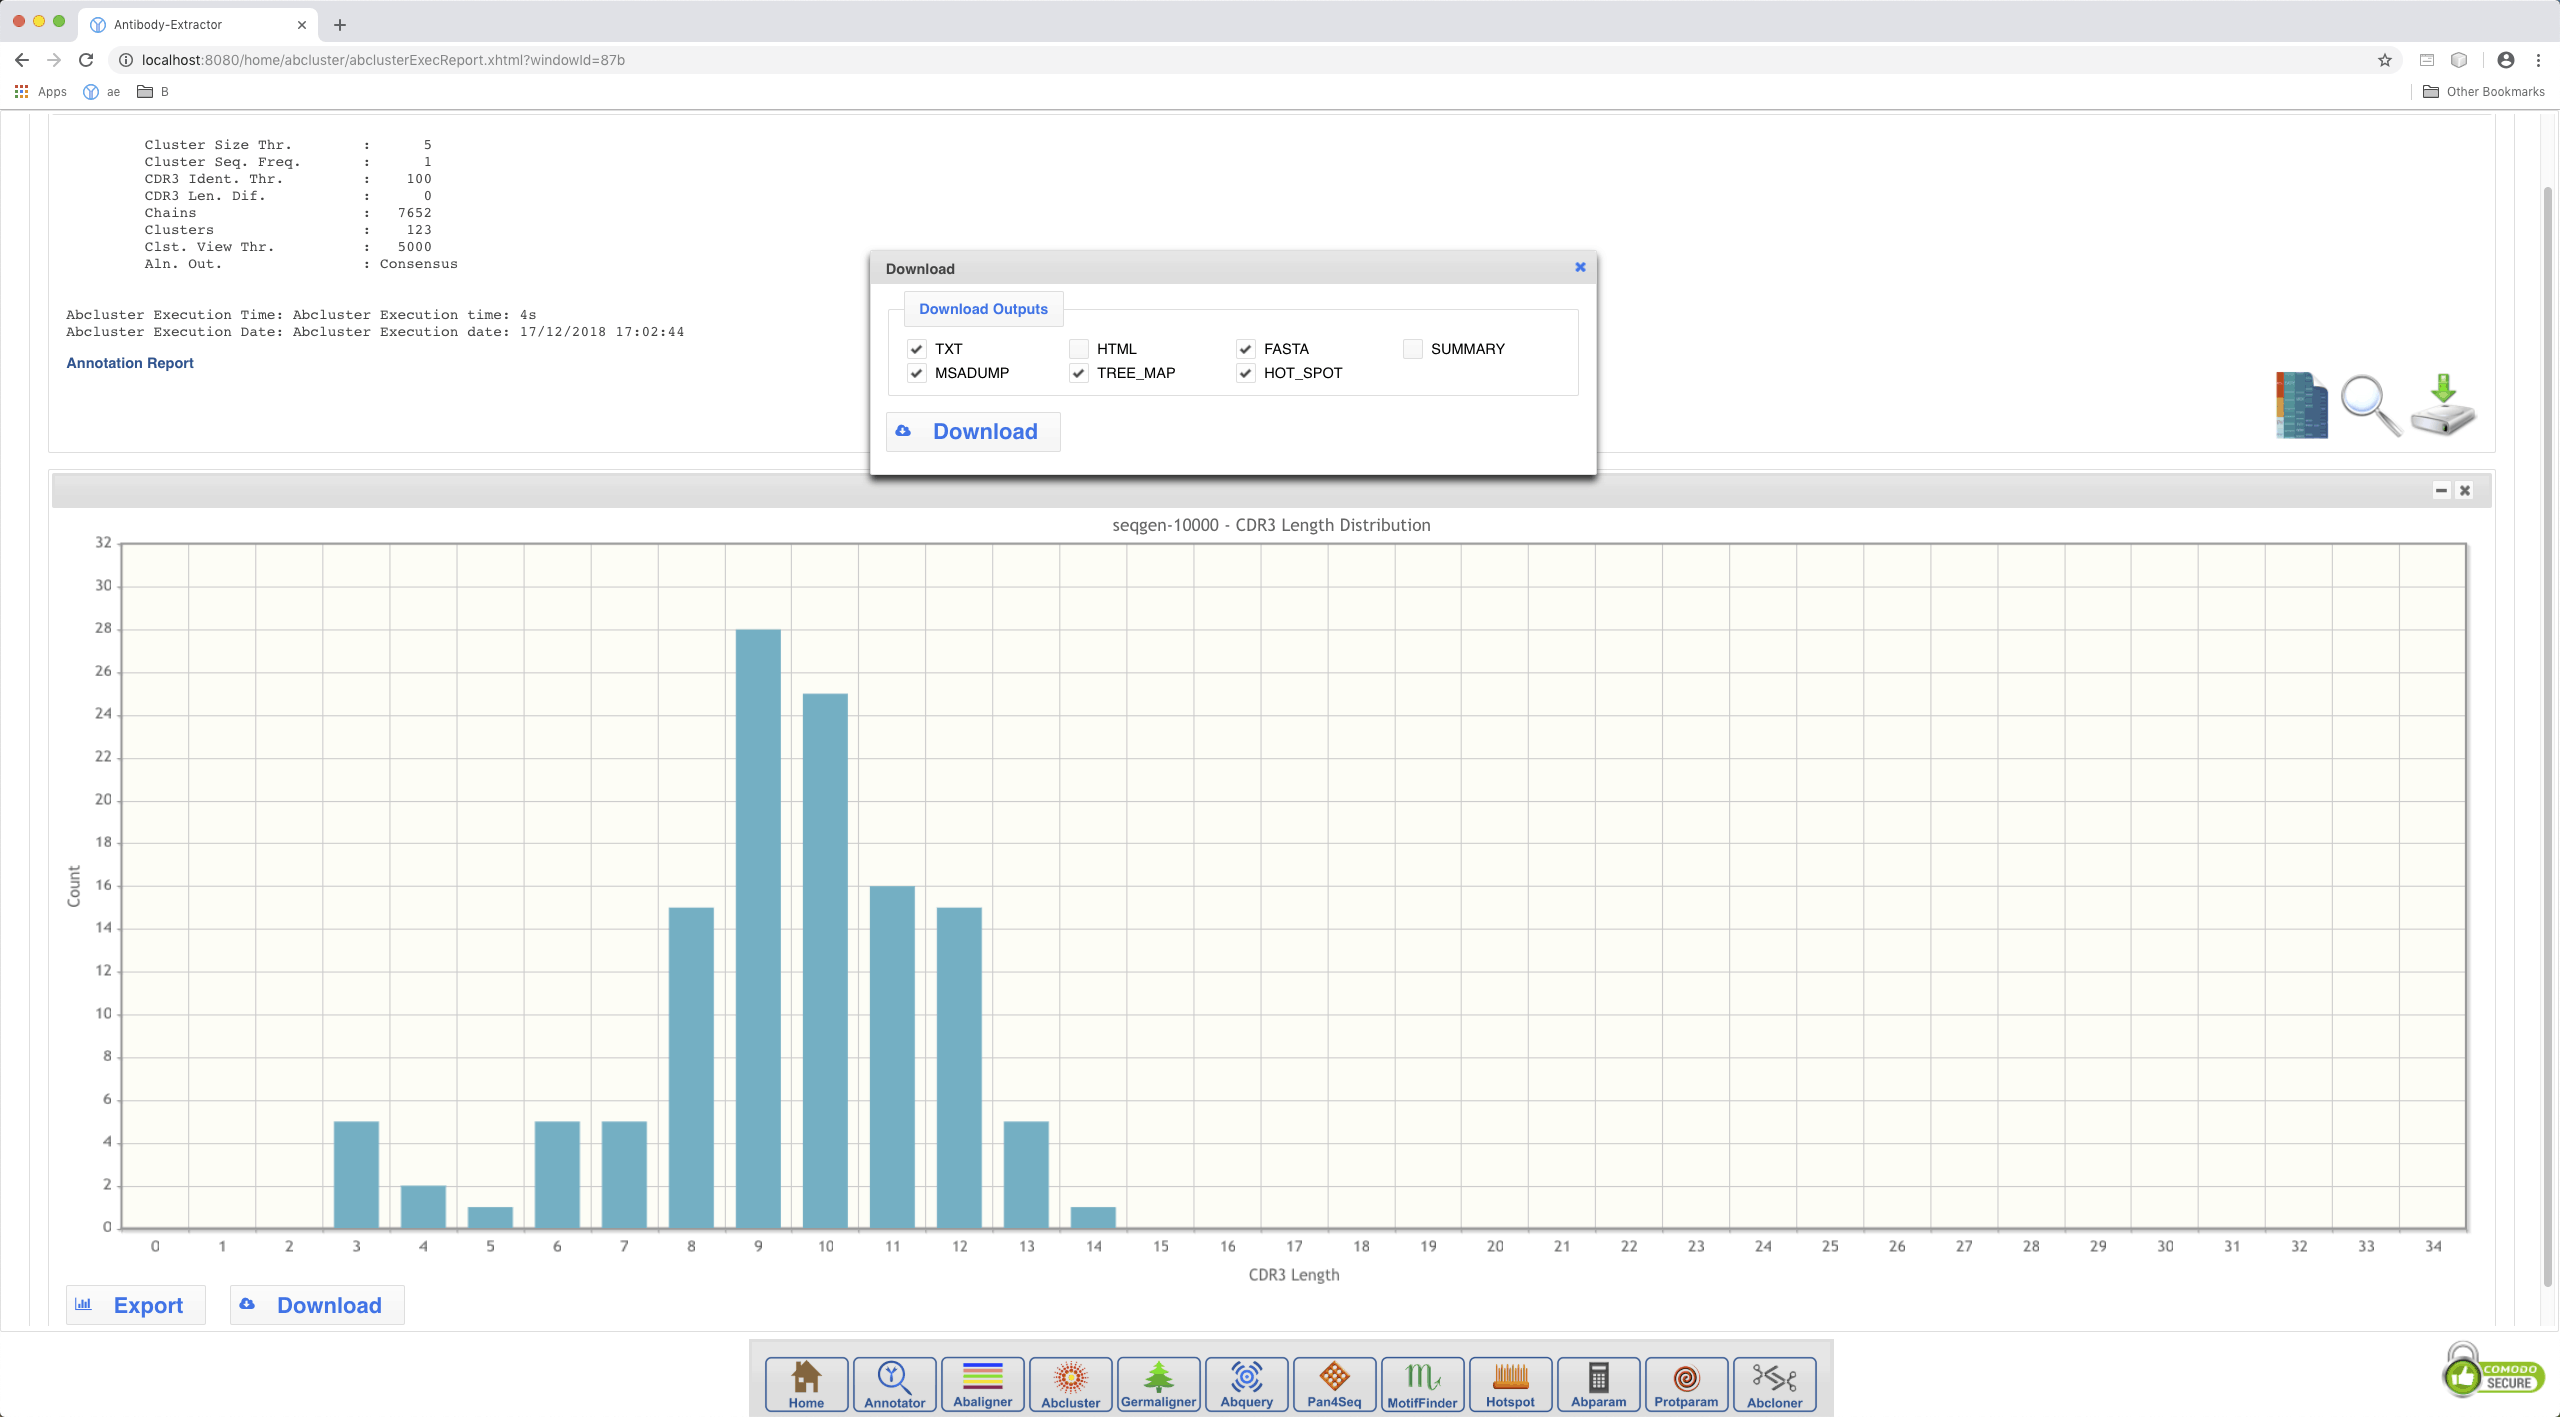Launch the Abquery tool
The image size is (2560, 1417).
[1246, 1384]
